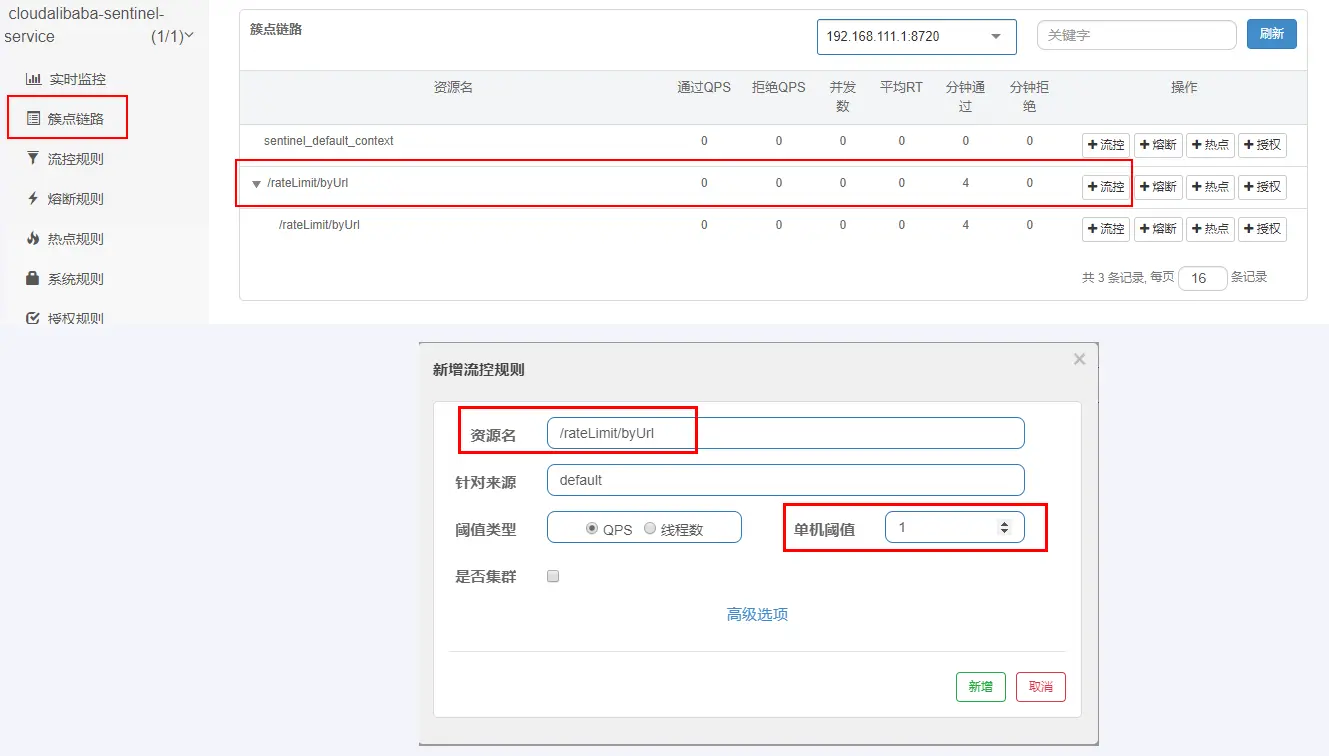Click the 关键字 search input field
This screenshot has height=756, width=1329.
[x=1136, y=35]
